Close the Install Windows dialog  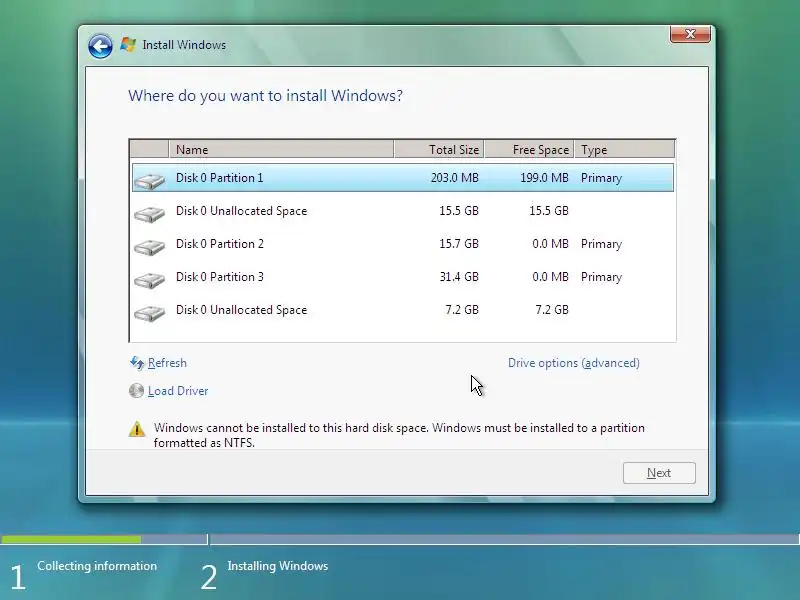[x=690, y=34]
